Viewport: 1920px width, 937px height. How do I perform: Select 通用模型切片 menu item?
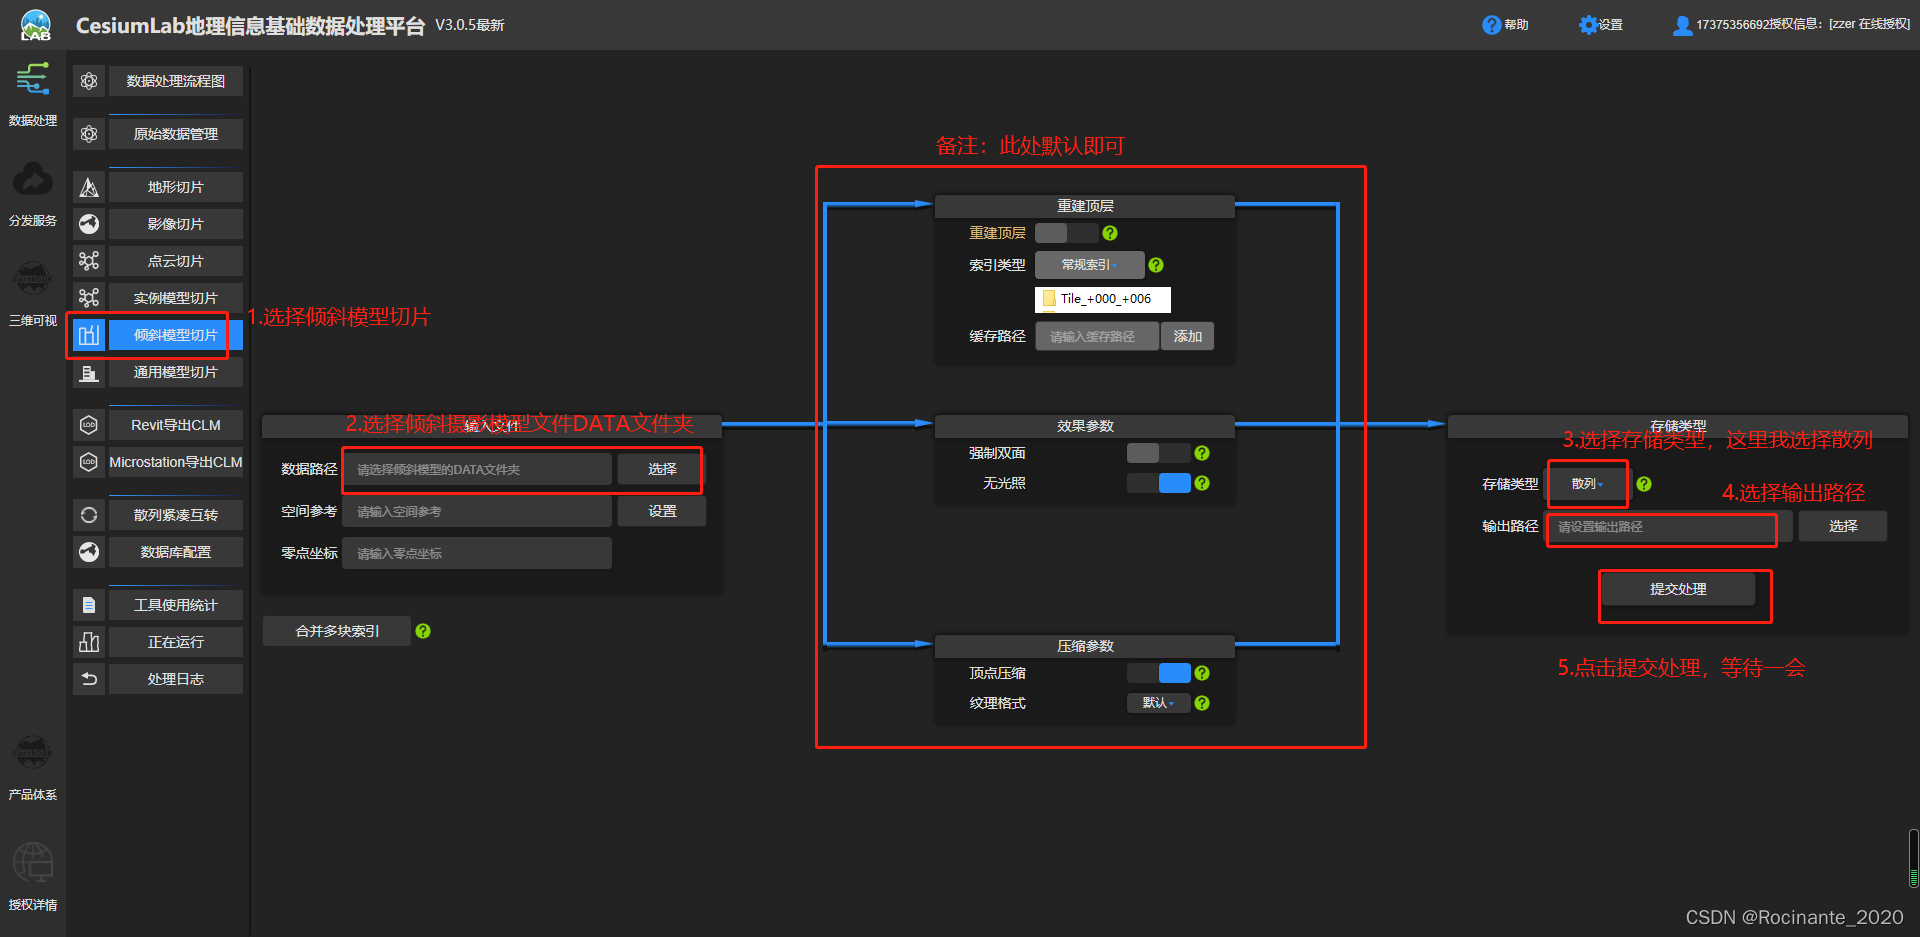click(x=176, y=372)
